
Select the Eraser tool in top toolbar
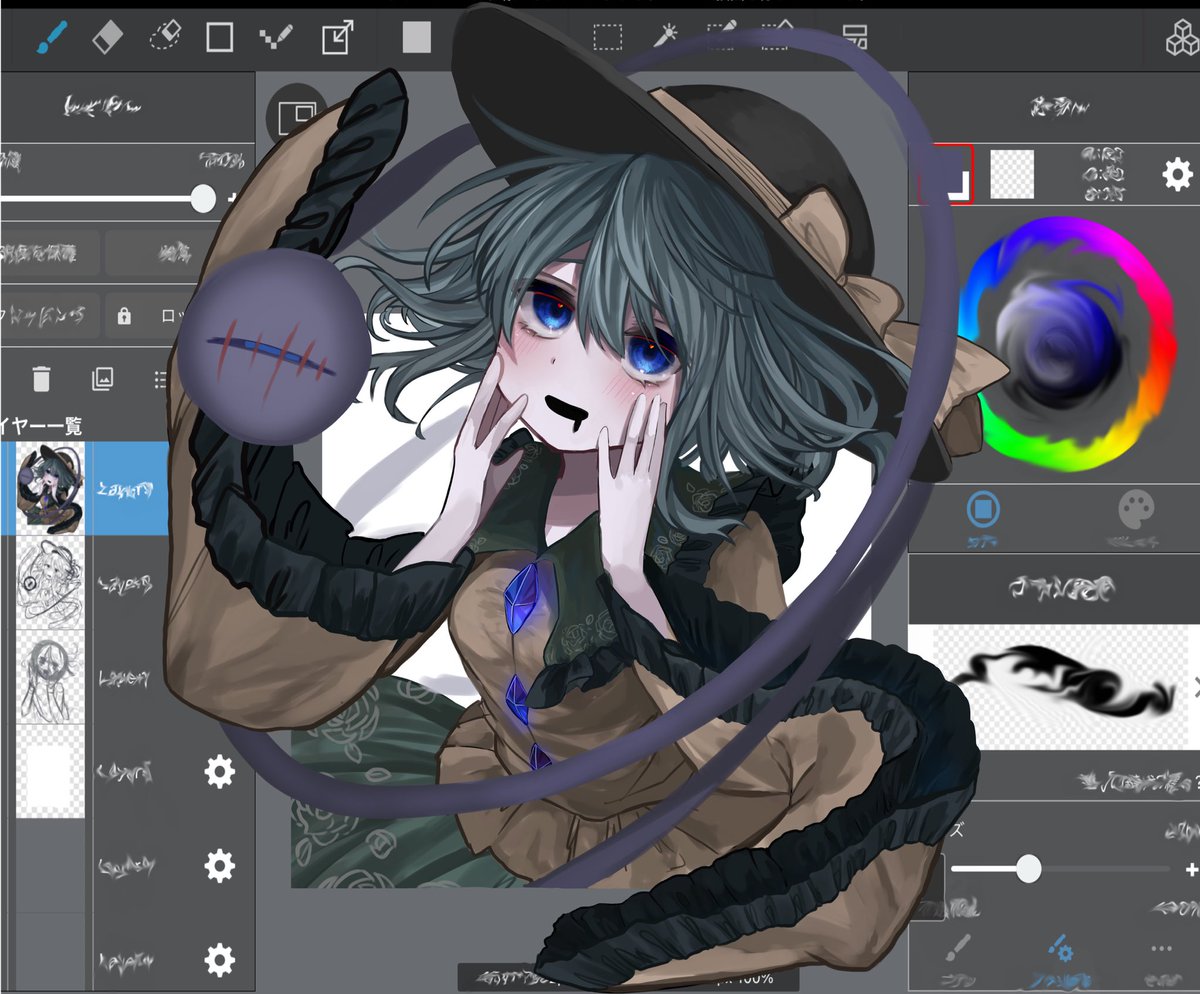106,38
